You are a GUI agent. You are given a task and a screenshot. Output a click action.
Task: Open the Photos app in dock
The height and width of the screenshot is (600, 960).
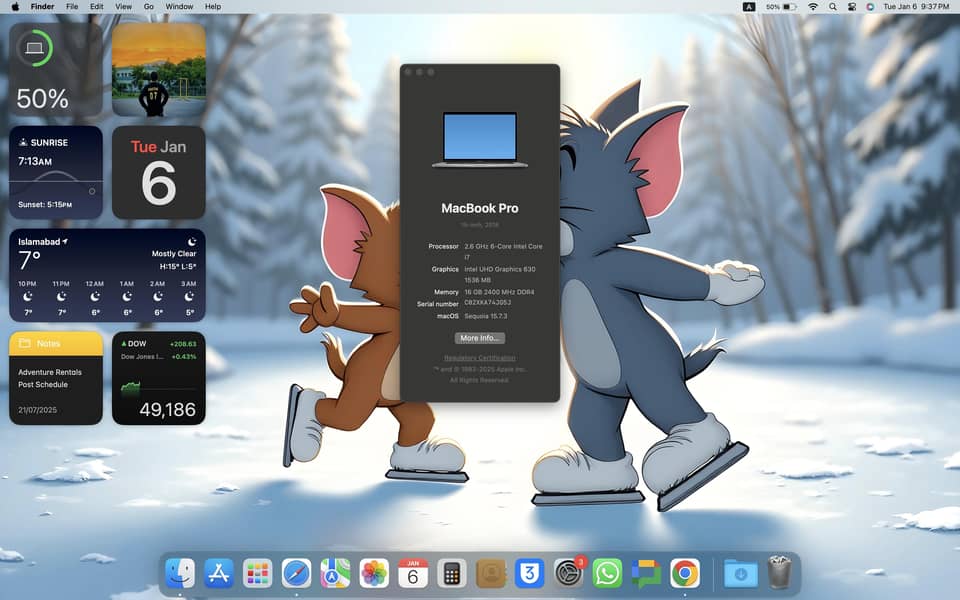pyautogui.click(x=374, y=573)
